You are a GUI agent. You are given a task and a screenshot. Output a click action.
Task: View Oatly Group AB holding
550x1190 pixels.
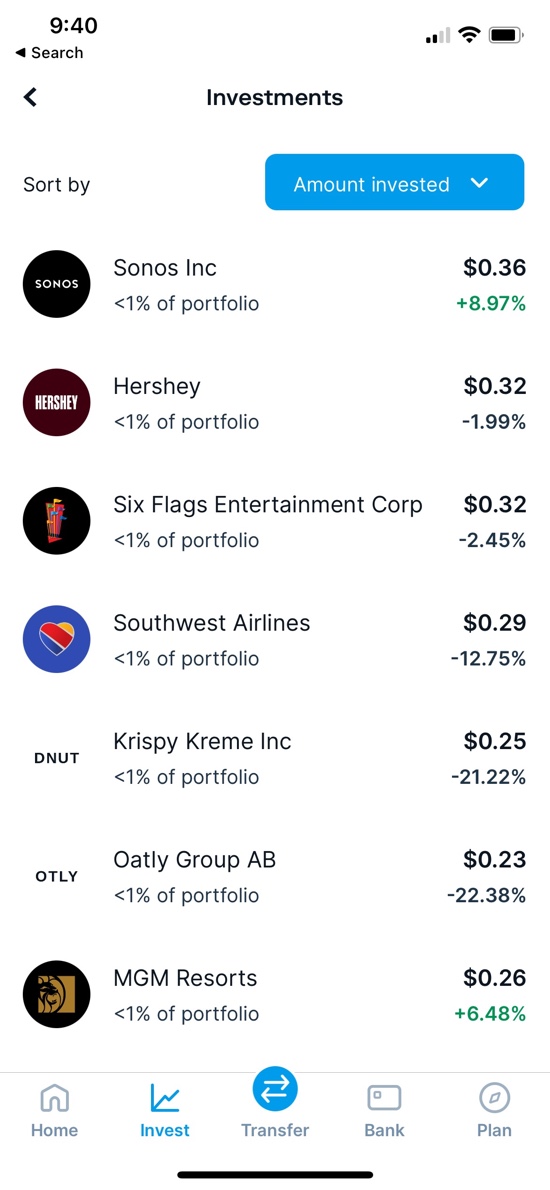click(x=275, y=876)
